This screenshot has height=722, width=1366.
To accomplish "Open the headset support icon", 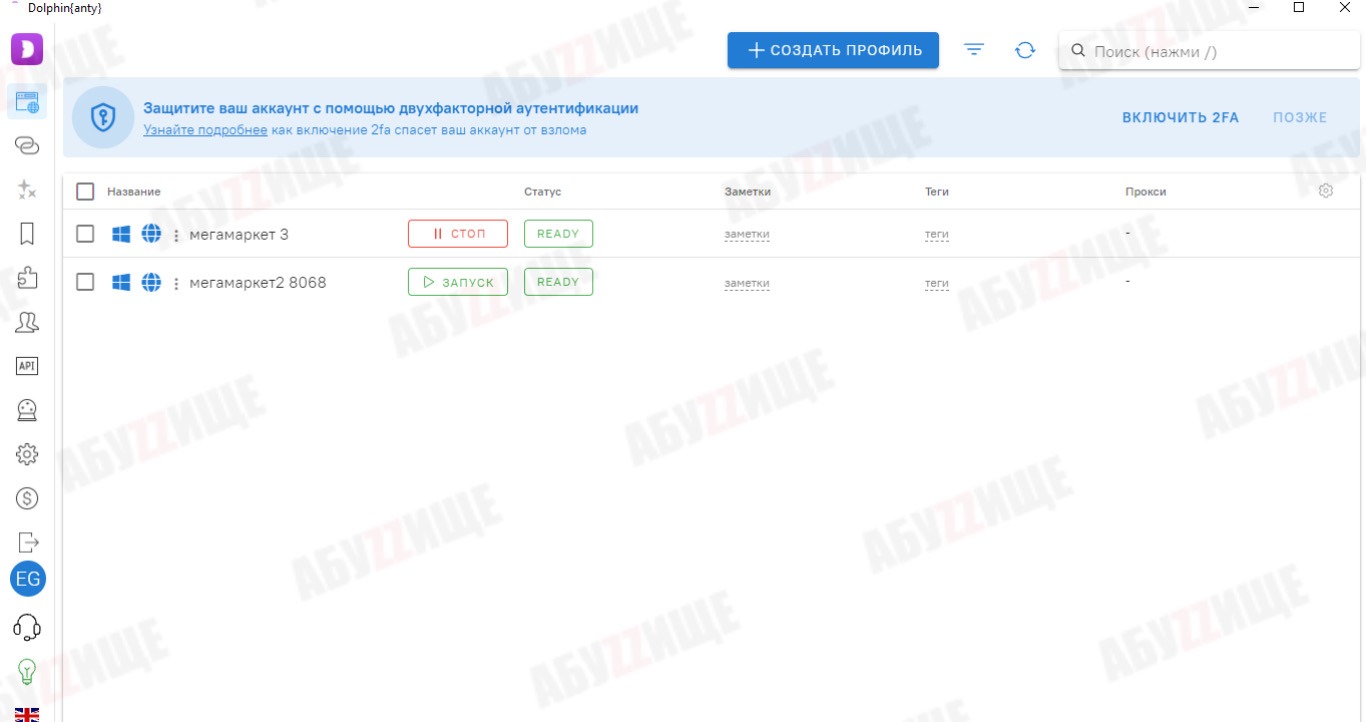I will 27,627.
